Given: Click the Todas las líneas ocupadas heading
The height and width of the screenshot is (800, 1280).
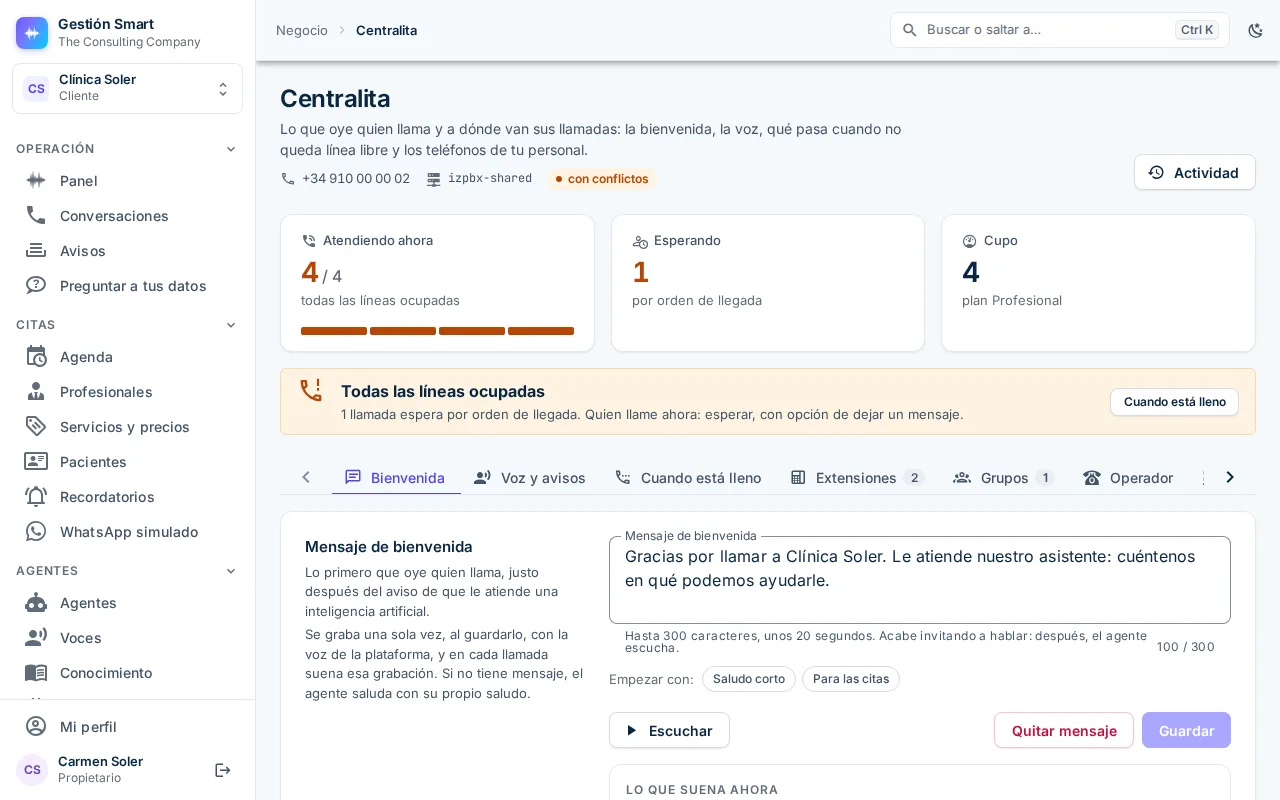Looking at the screenshot, I should (443, 392).
